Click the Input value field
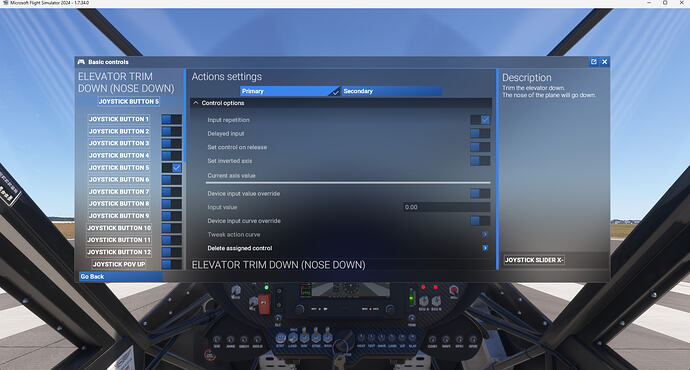Screen dimensions: 690x370 coord(447,207)
